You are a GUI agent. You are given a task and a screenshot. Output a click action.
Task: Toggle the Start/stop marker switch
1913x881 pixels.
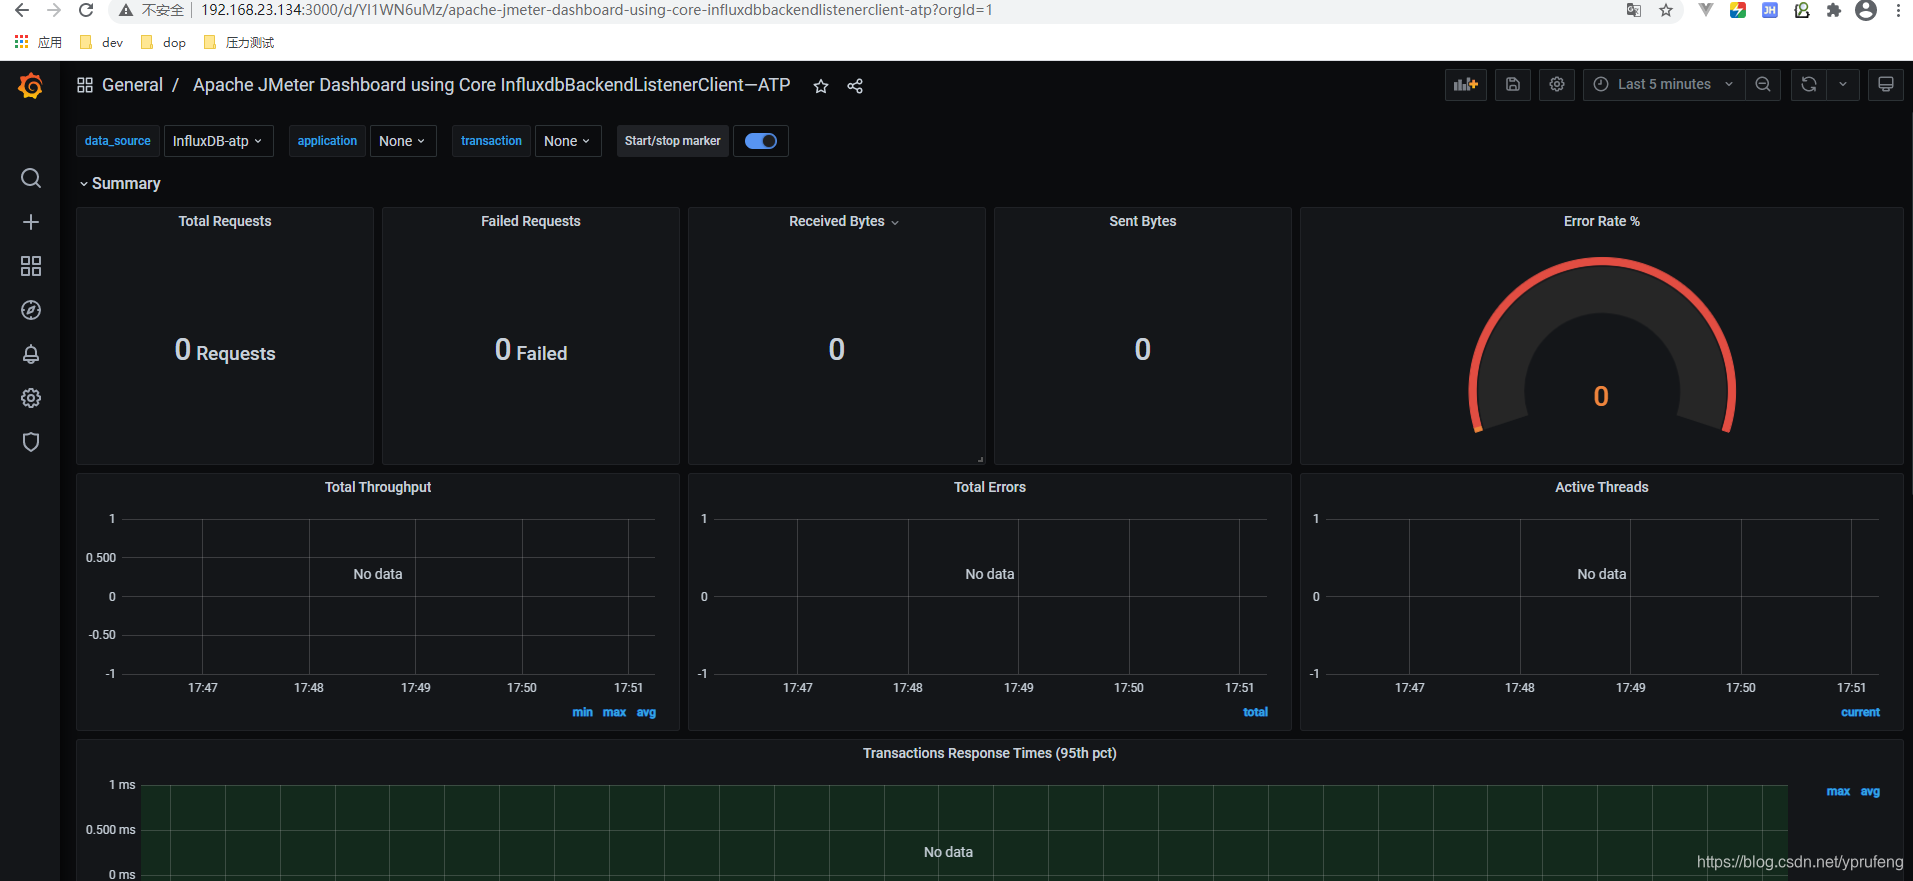tap(761, 141)
